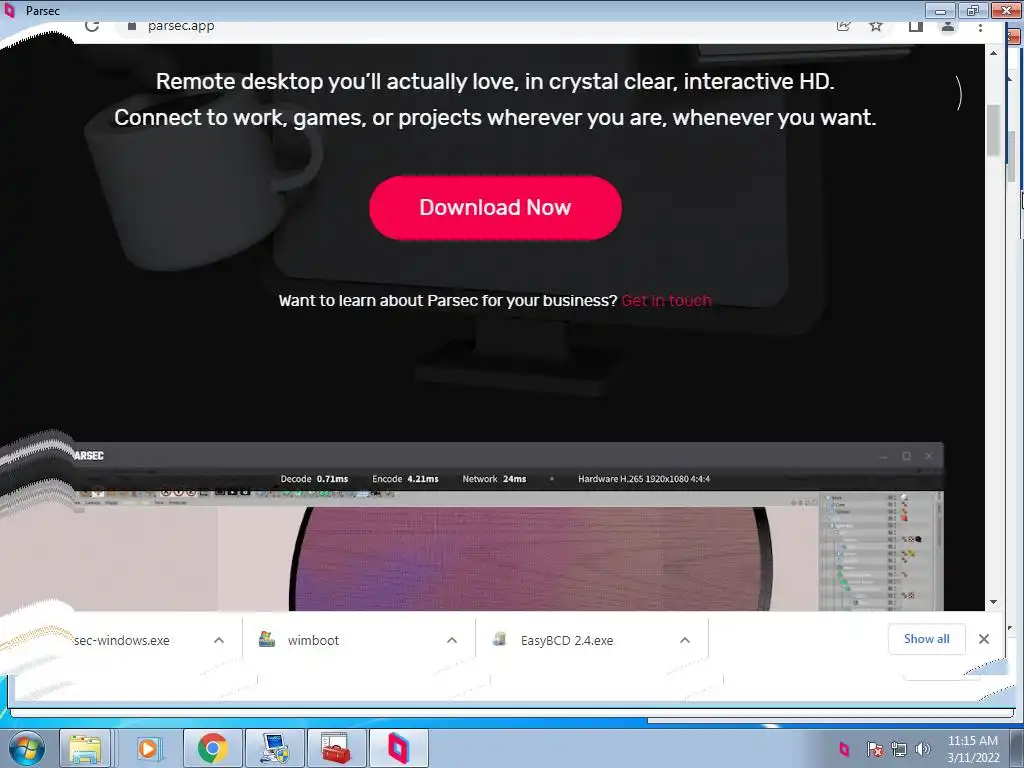Click Show all downloads
The image size is (1024, 768).
coord(926,639)
